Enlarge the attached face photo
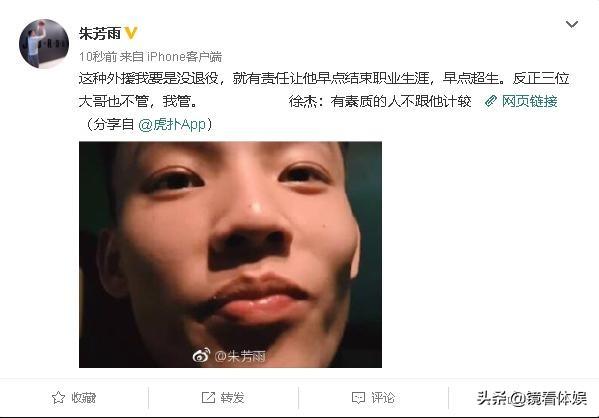The height and width of the screenshot is (418, 599). coord(230,254)
